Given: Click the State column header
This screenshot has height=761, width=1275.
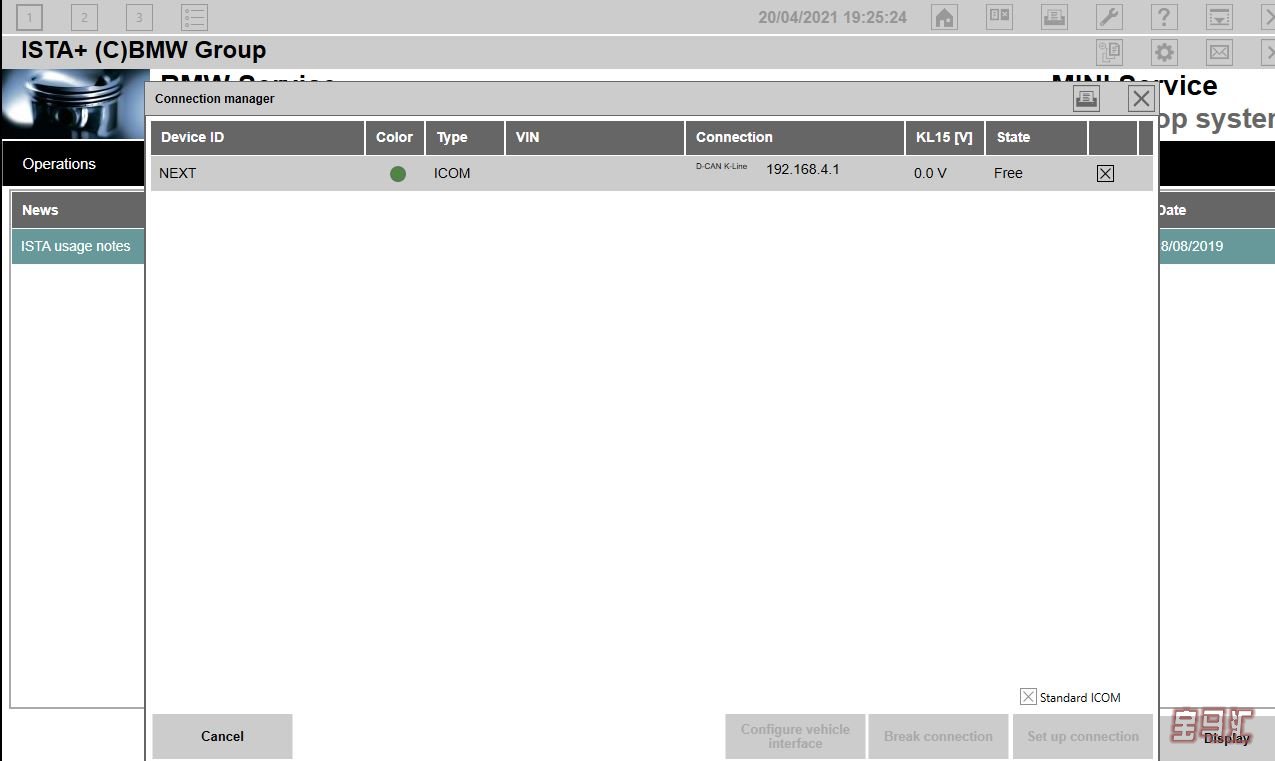Looking at the screenshot, I should [x=1037, y=138].
